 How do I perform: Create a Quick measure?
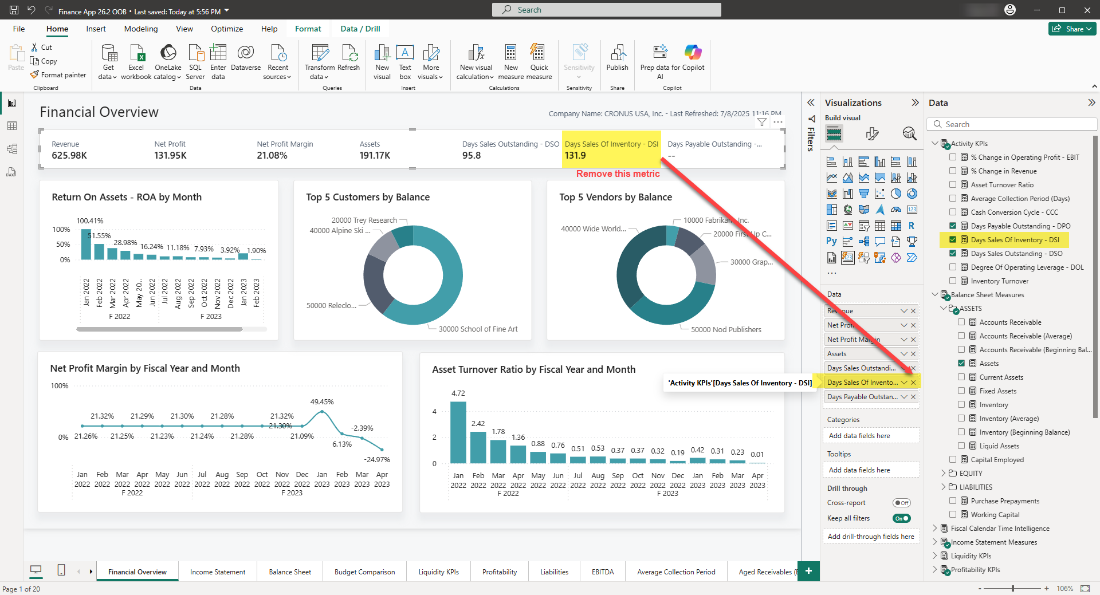[539, 62]
